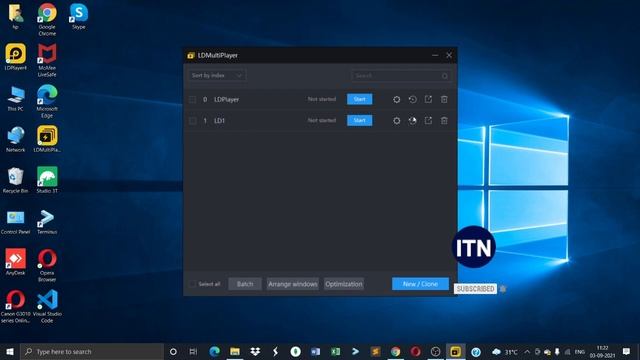Open Terminus desktop shortcut
Image resolution: width=640 pixels, height=360 pixels.
[47, 221]
